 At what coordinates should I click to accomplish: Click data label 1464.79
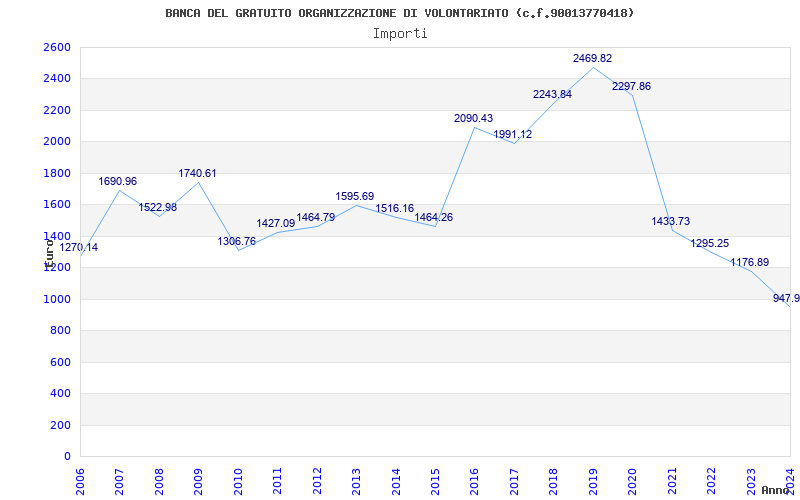tap(316, 217)
